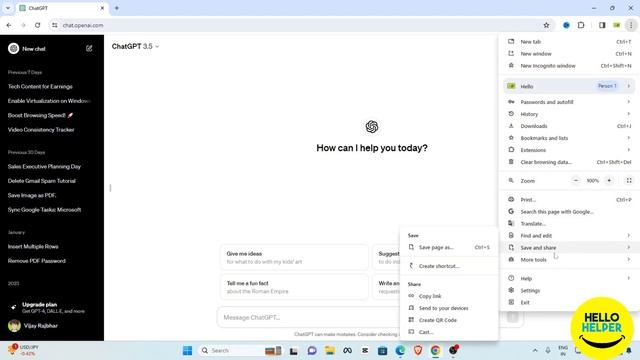Image resolution: width=640 pixels, height=360 pixels.
Task: Expand Help submenu
Action: coord(569,278)
